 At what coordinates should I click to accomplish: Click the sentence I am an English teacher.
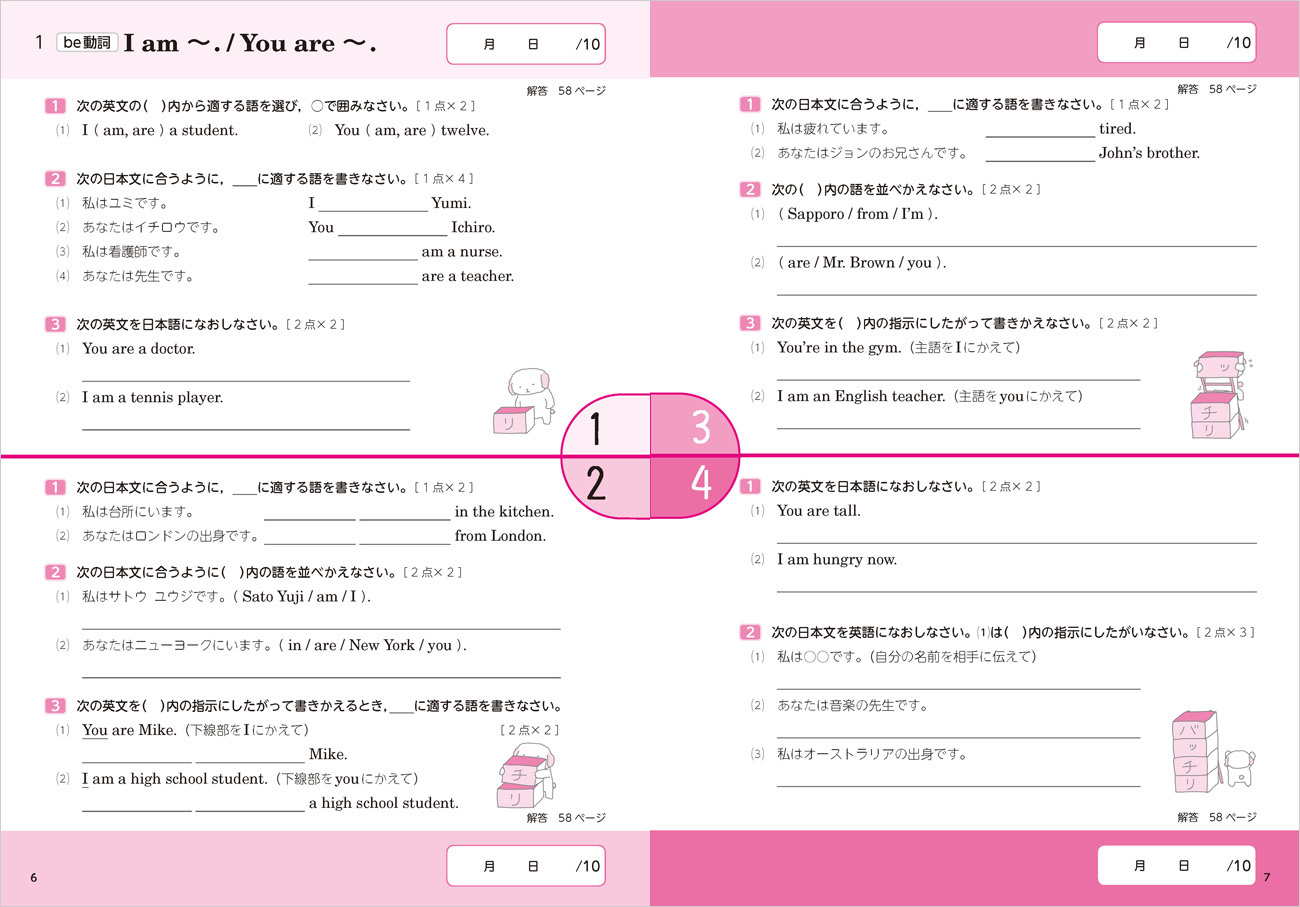pos(861,396)
